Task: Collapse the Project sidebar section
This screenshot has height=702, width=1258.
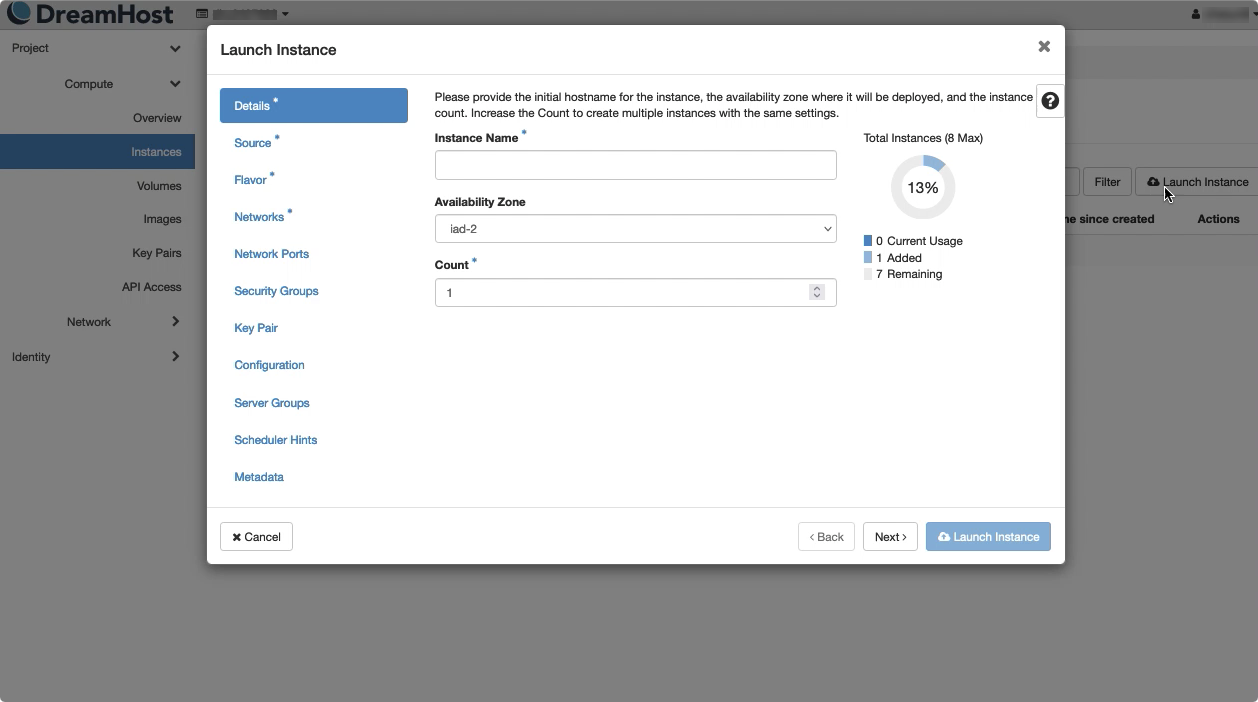Action: point(175,48)
